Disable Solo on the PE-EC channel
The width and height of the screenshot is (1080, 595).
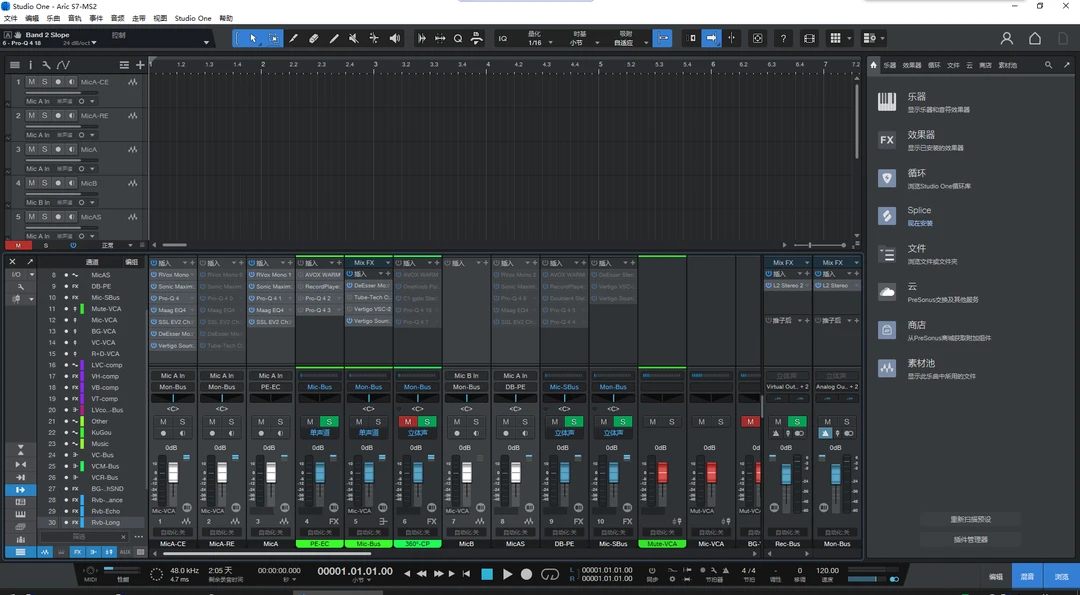[x=329, y=422]
